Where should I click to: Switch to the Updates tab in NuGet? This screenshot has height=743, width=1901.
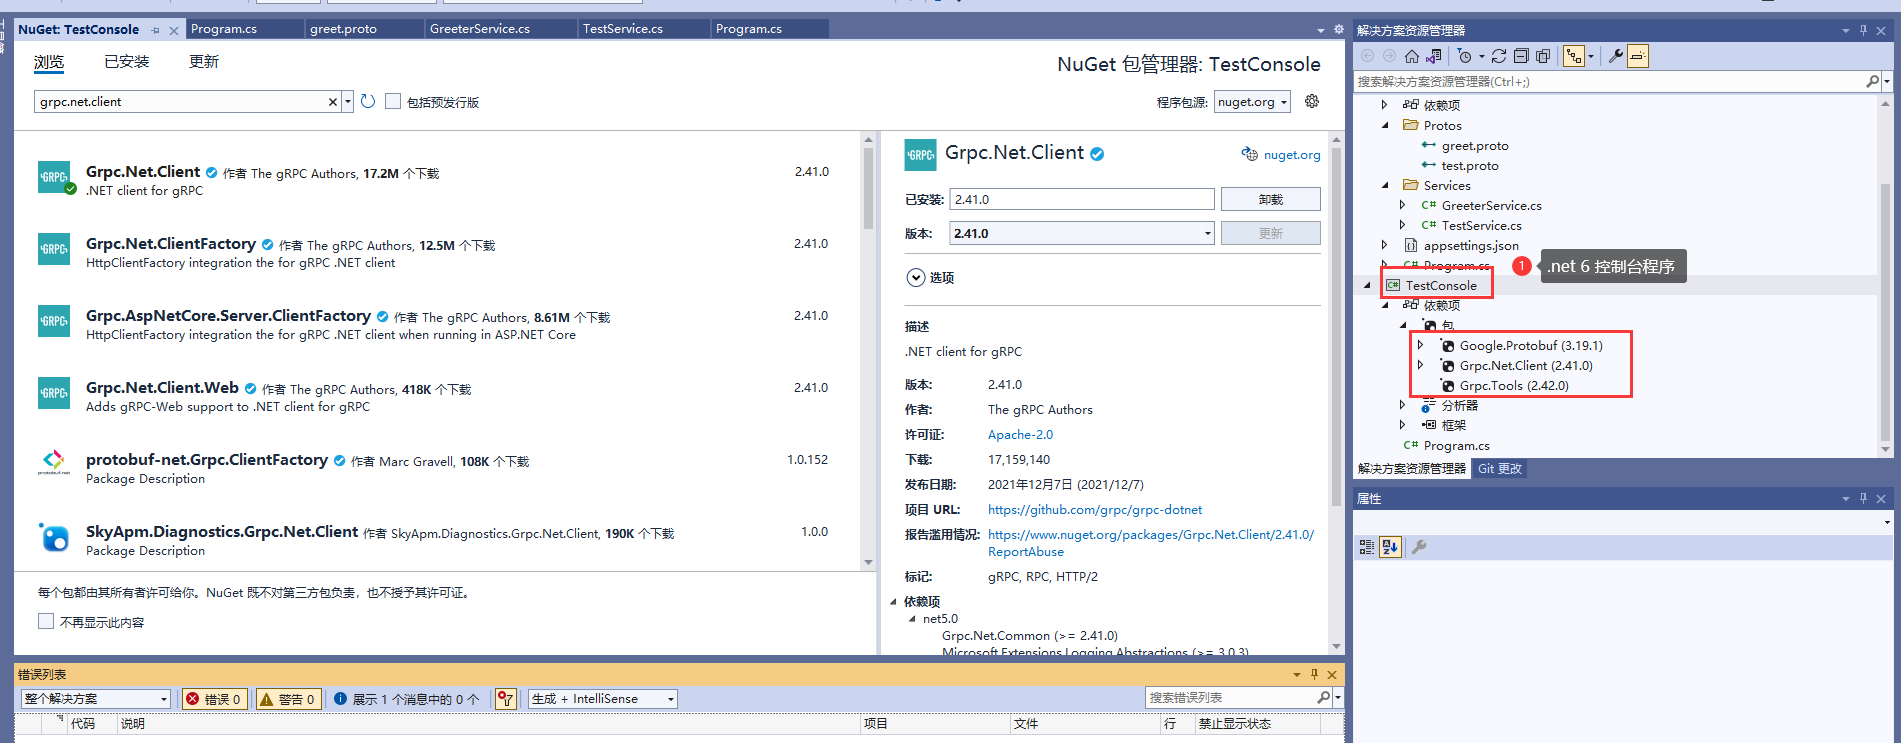click(x=204, y=62)
